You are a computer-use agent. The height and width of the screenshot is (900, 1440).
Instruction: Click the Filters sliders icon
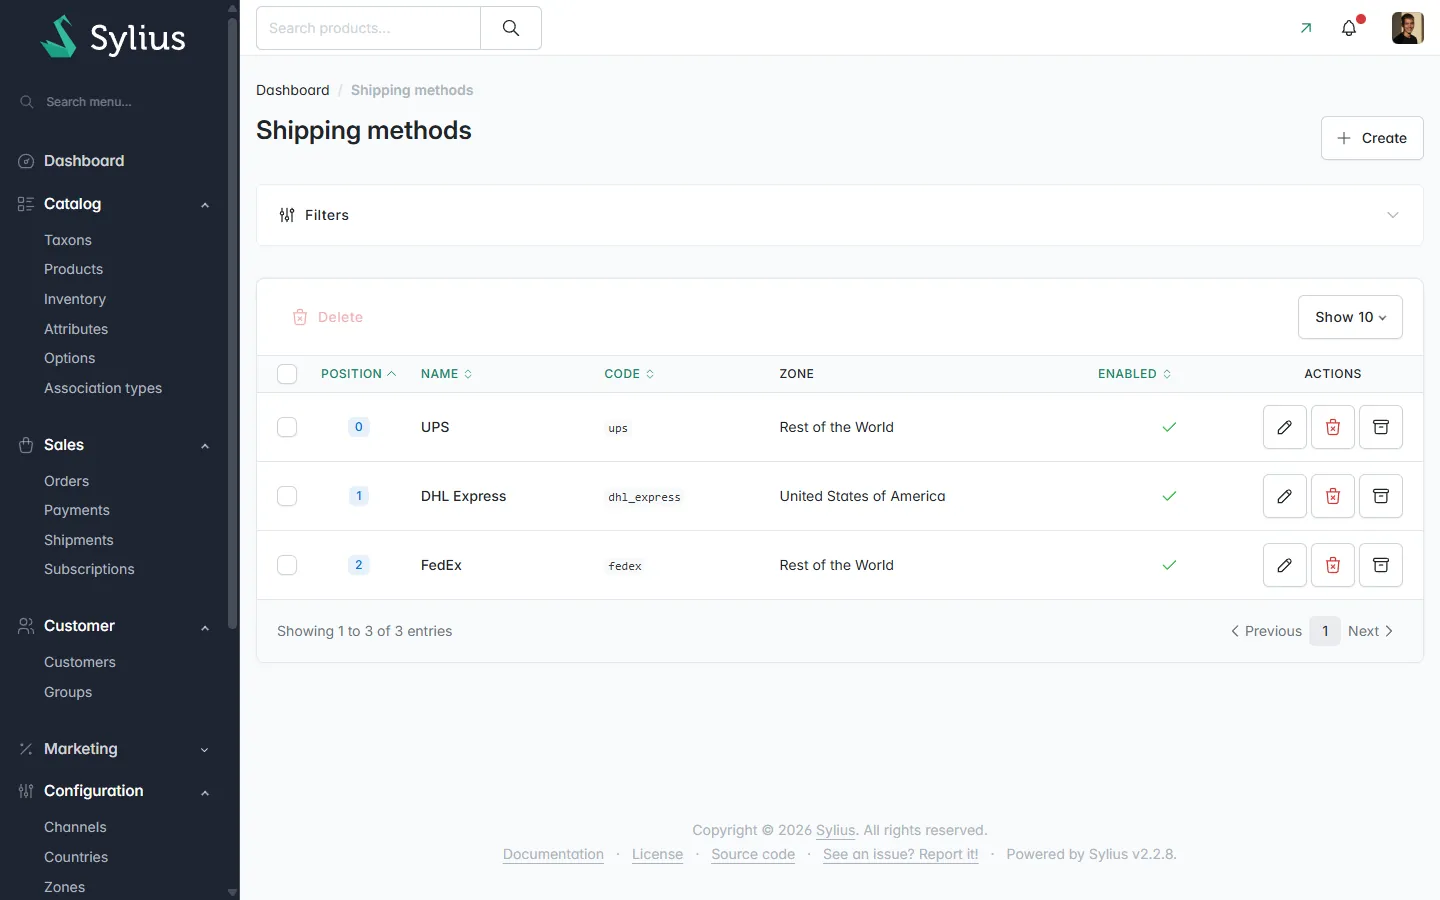tap(287, 215)
